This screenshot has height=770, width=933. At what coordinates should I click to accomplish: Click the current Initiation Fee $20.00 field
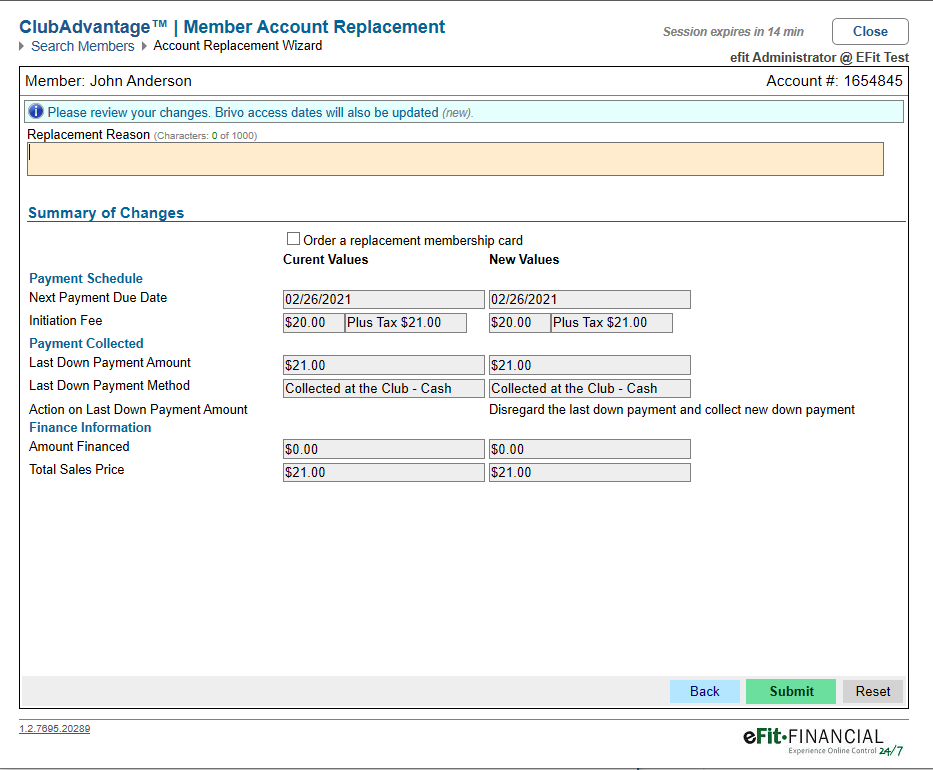(314, 323)
